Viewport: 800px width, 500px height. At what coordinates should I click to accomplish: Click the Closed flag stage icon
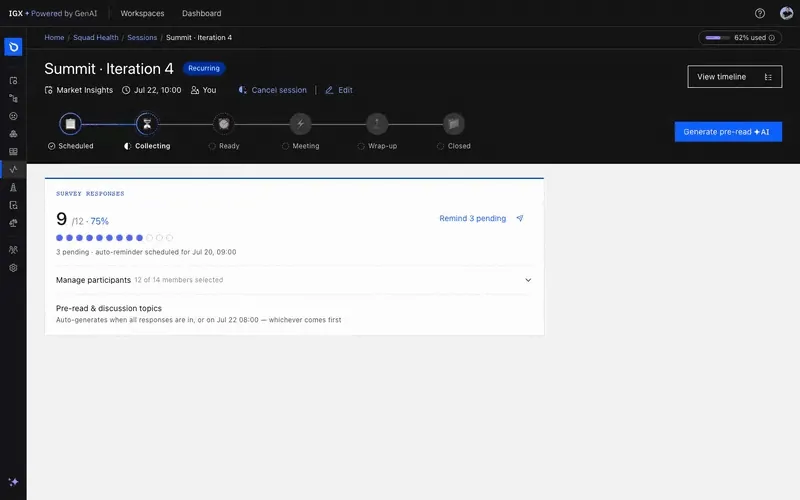tap(454, 124)
